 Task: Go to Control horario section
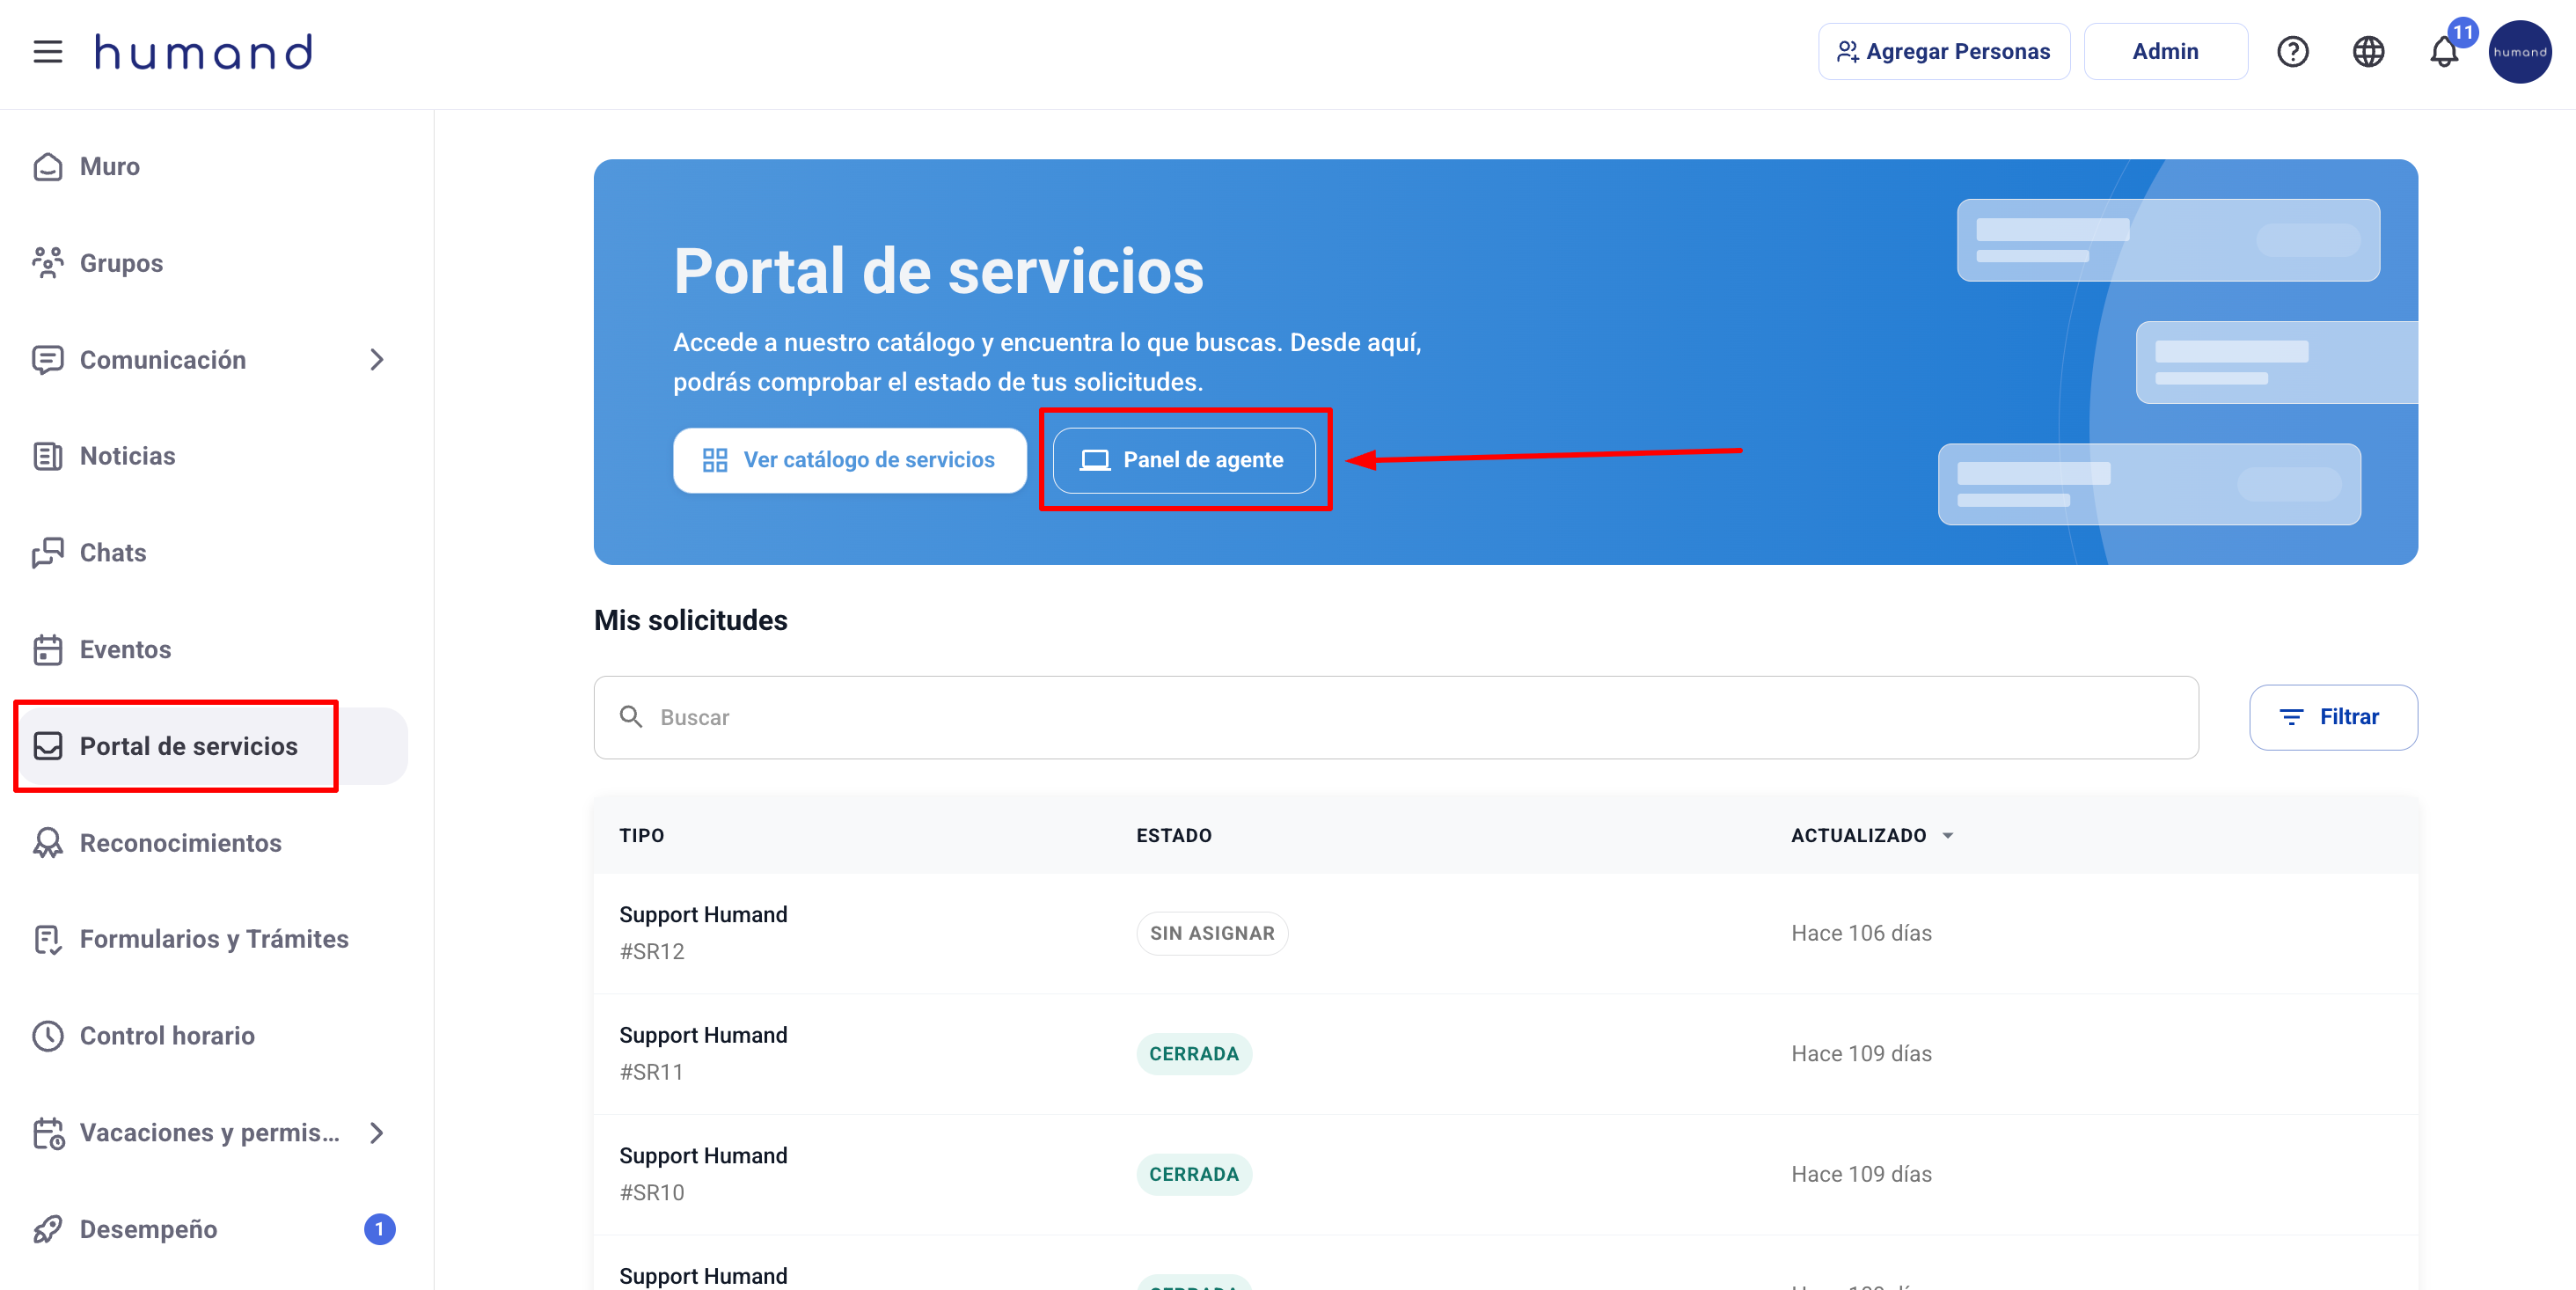click(x=166, y=1036)
